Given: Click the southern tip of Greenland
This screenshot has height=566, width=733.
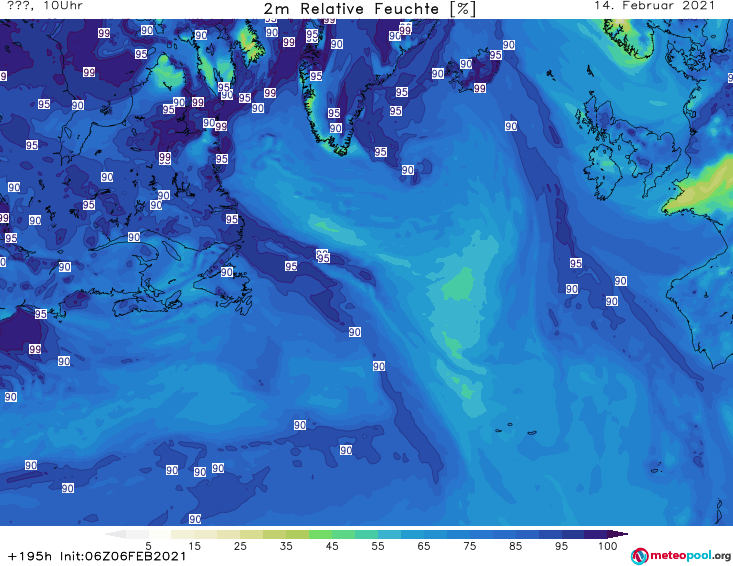Looking at the screenshot, I should click(x=341, y=150).
